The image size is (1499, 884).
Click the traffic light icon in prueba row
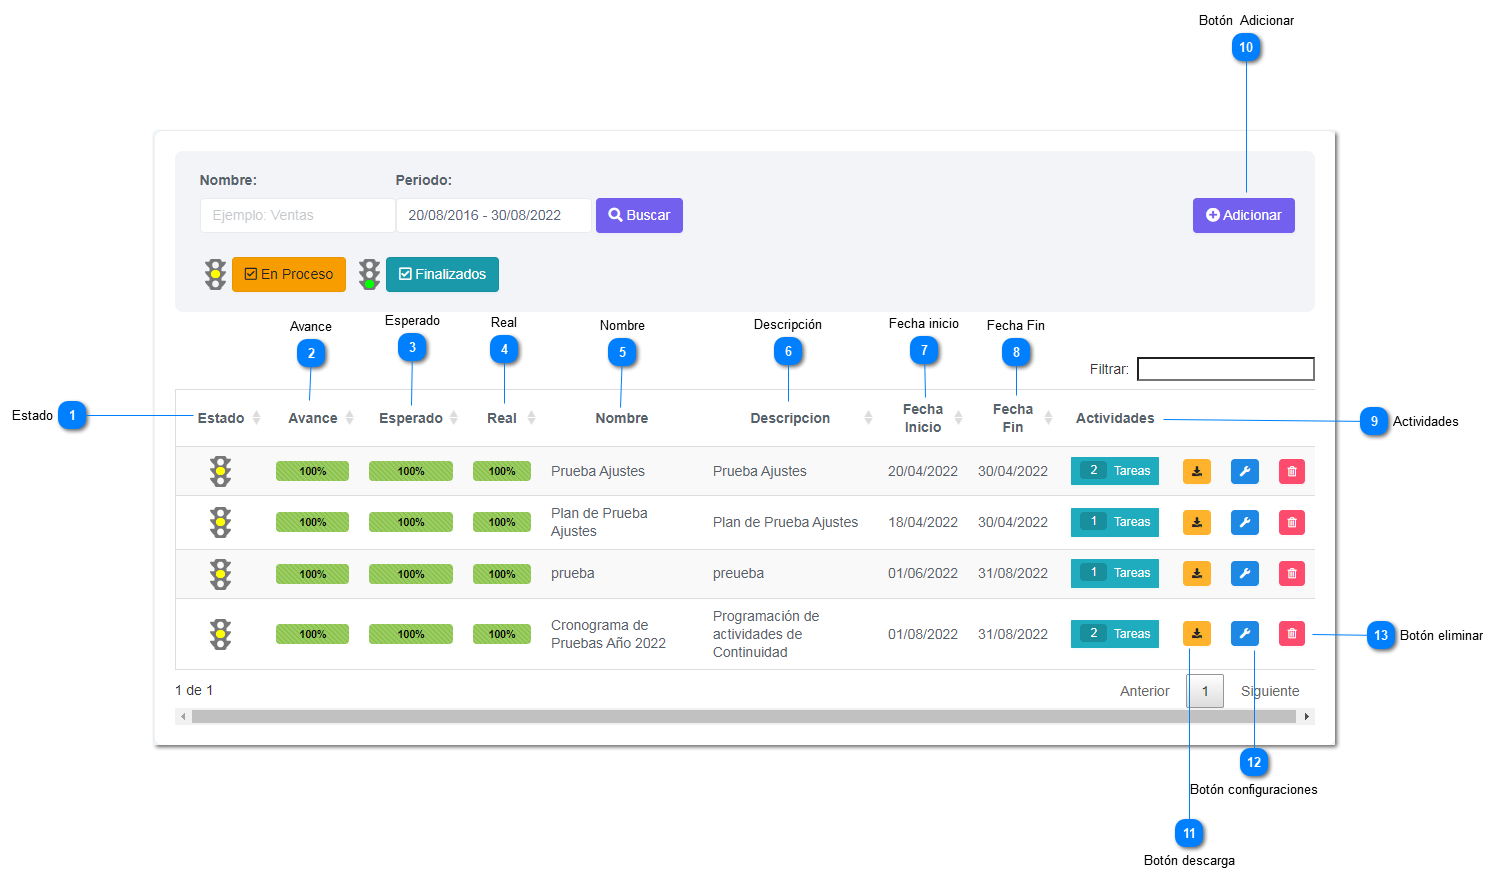coord(221,574)
